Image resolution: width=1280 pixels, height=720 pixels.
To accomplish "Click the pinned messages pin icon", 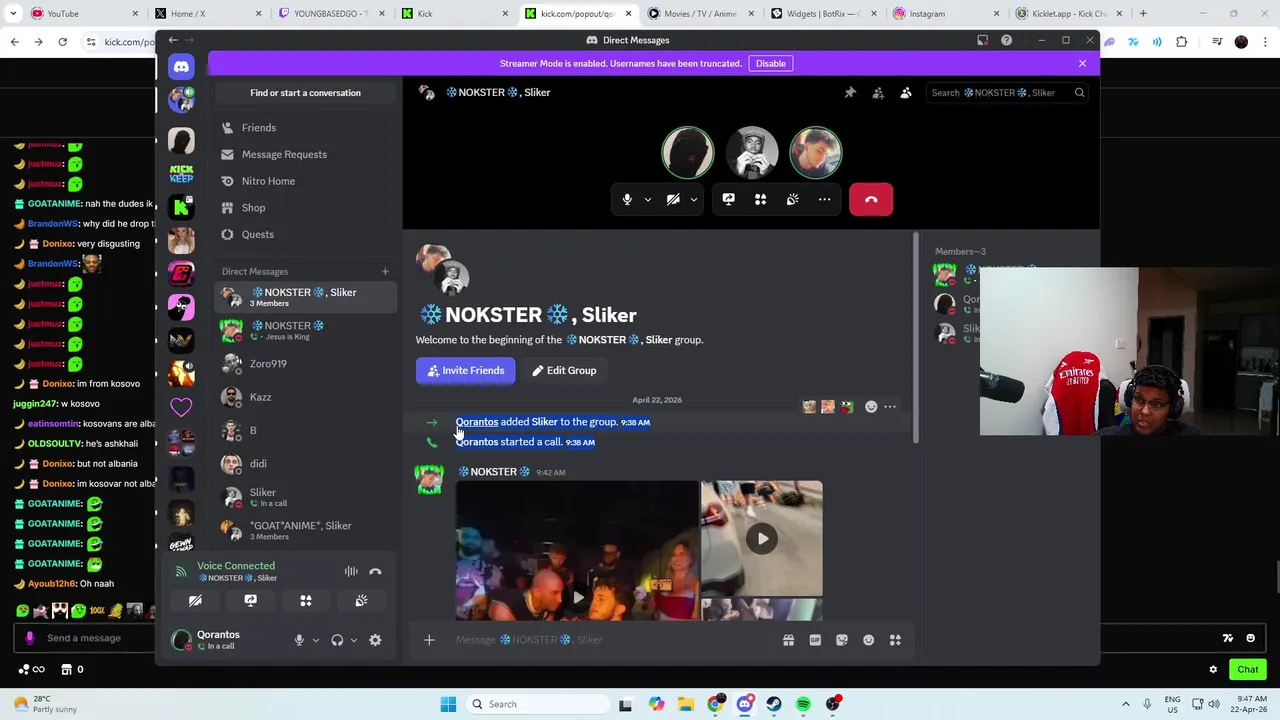I will (850, 93).
